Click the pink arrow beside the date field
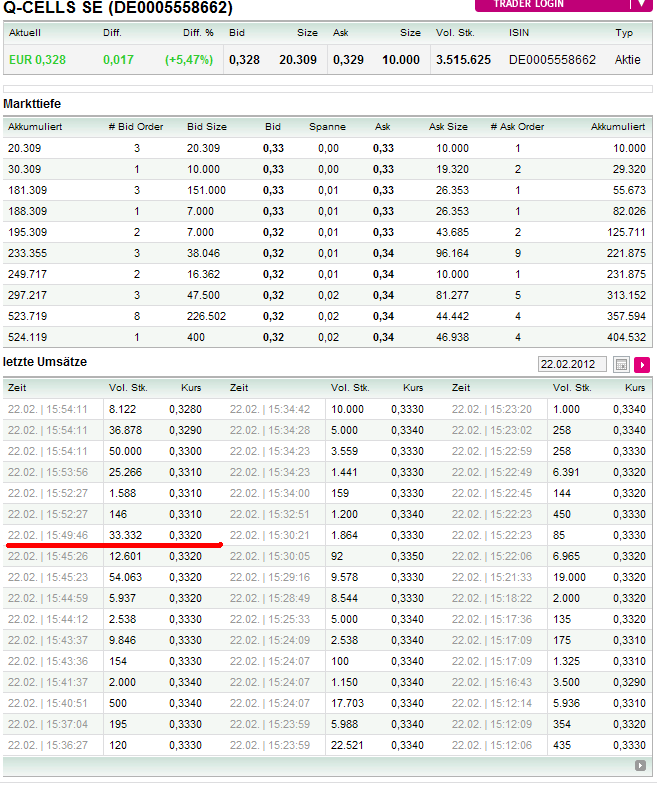 pos(642,365)
